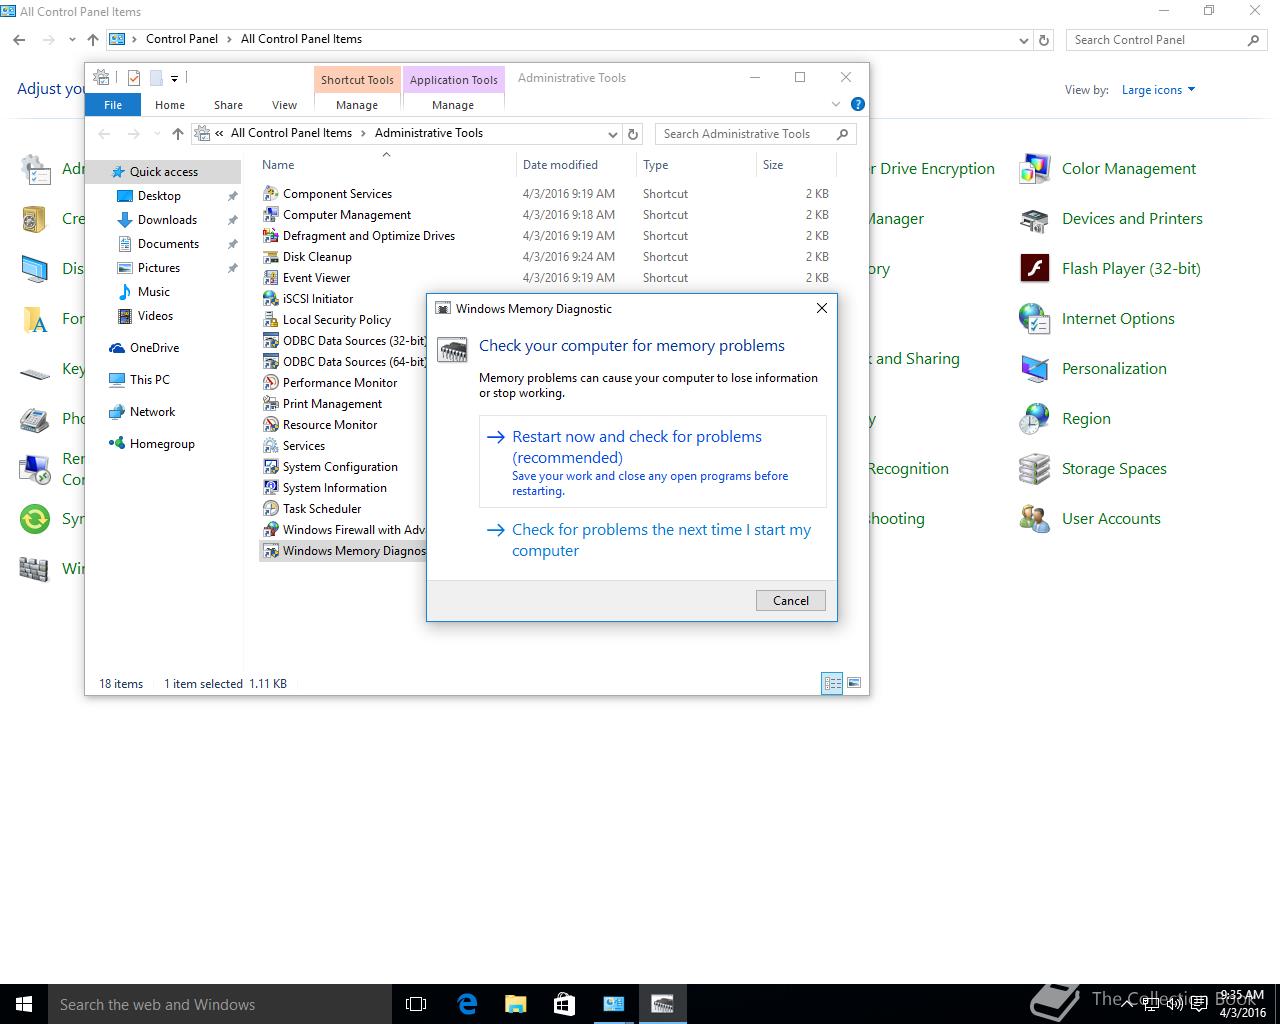
Task: Sort files by Date modified column
Action: pyautogui.click(x=575, y=165)
